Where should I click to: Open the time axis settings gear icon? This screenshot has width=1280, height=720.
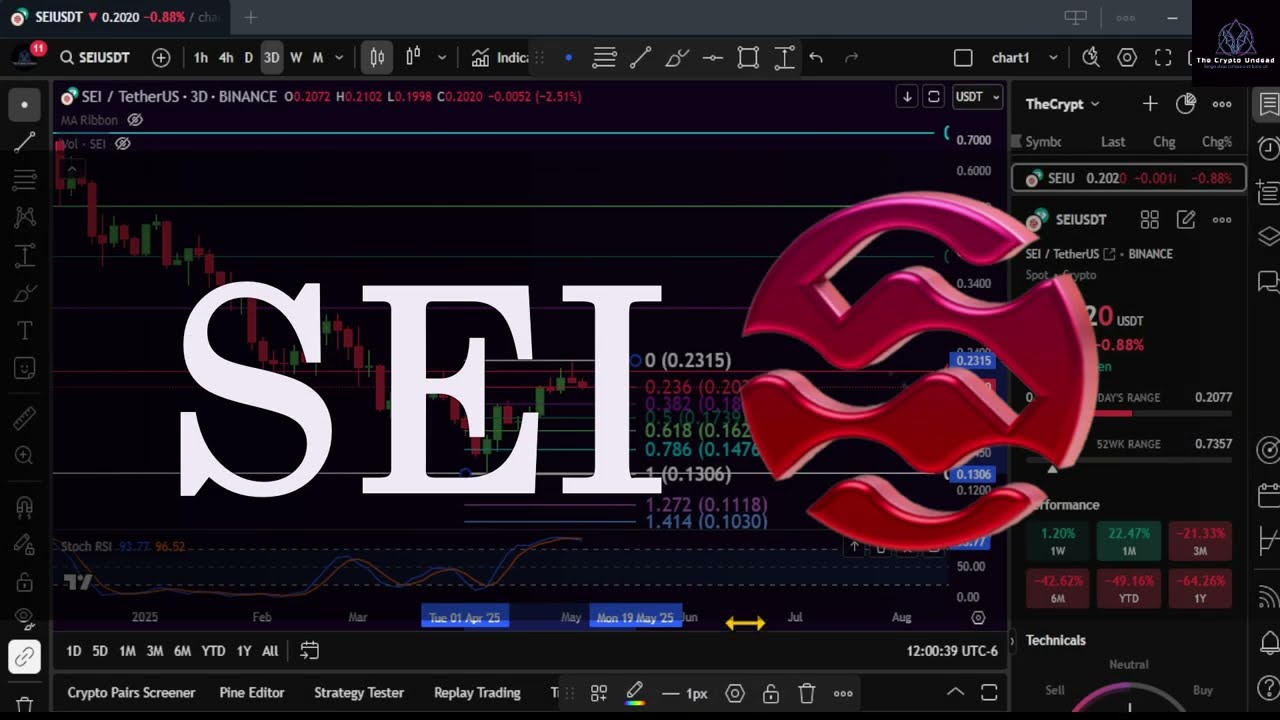coord(978,618)
